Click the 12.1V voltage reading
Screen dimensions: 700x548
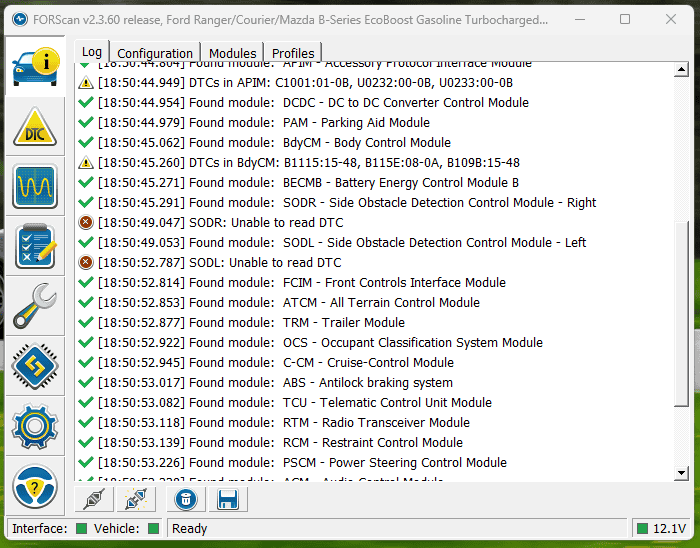(x=669, y=529)
